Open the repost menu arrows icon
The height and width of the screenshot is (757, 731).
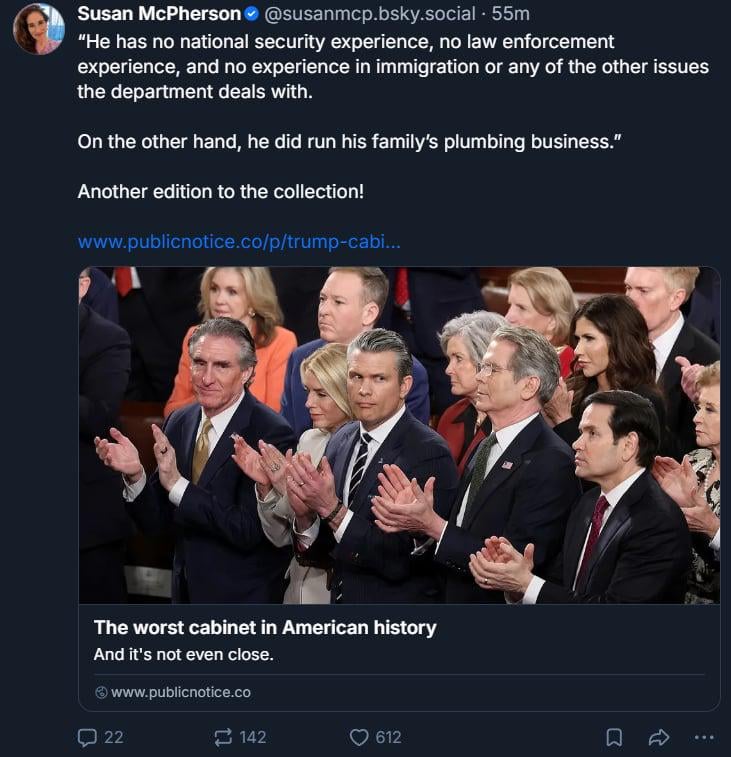[223, 737]
